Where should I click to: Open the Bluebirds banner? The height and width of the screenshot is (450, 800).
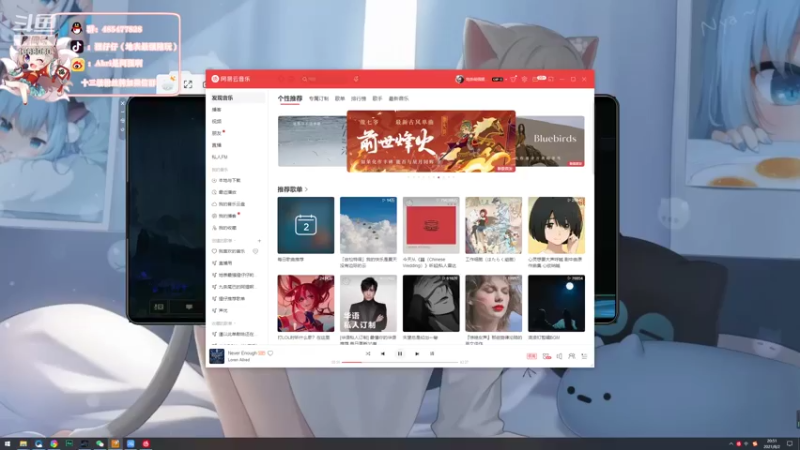tap(550, 141)
